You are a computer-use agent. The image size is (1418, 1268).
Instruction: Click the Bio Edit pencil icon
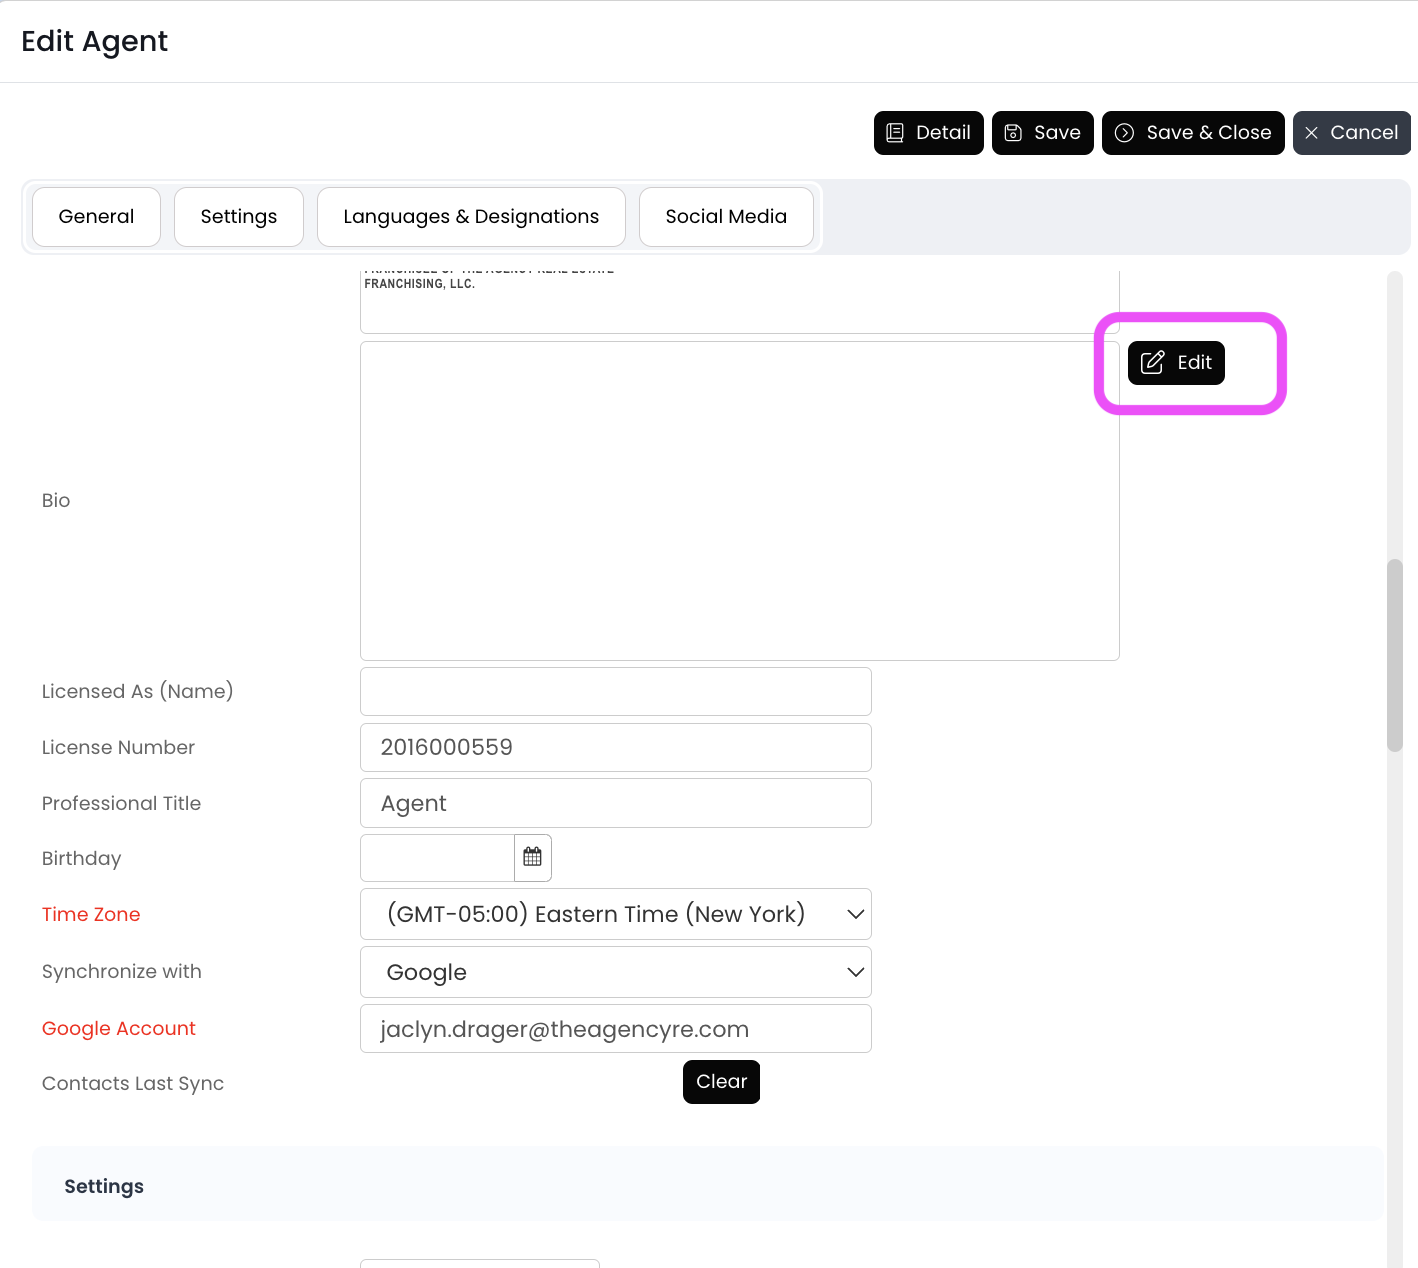click(1152, 362)
